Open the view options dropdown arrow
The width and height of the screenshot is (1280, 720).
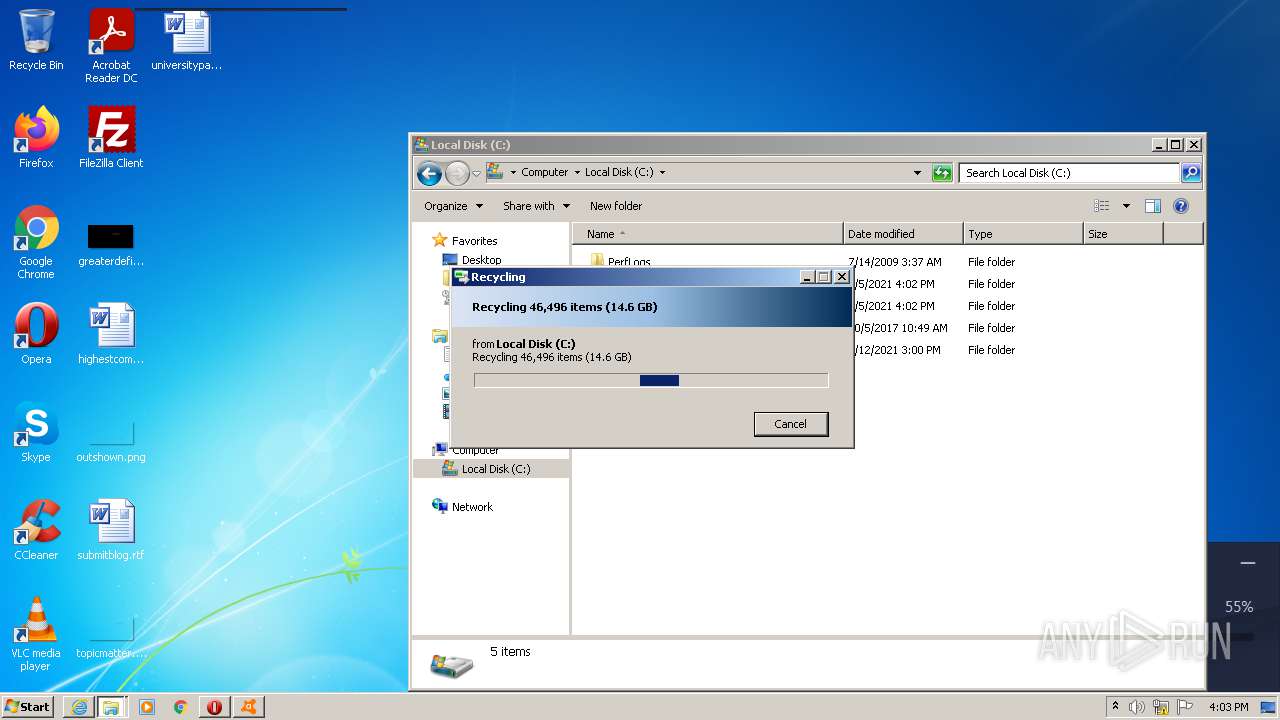tap(1126, 206)
